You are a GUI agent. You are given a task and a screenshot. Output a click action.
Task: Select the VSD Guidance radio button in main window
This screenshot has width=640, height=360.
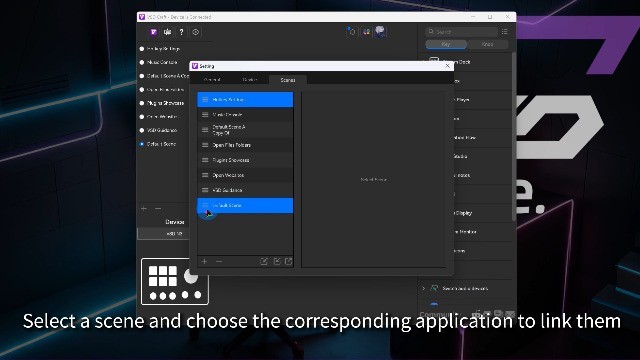point(142,130)
